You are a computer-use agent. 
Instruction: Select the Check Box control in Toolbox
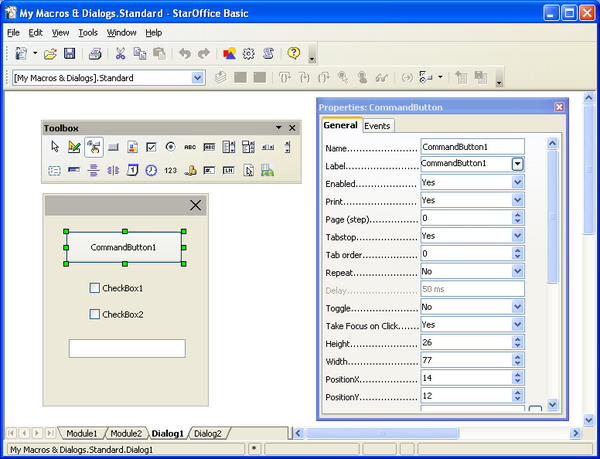click(151, 147)
